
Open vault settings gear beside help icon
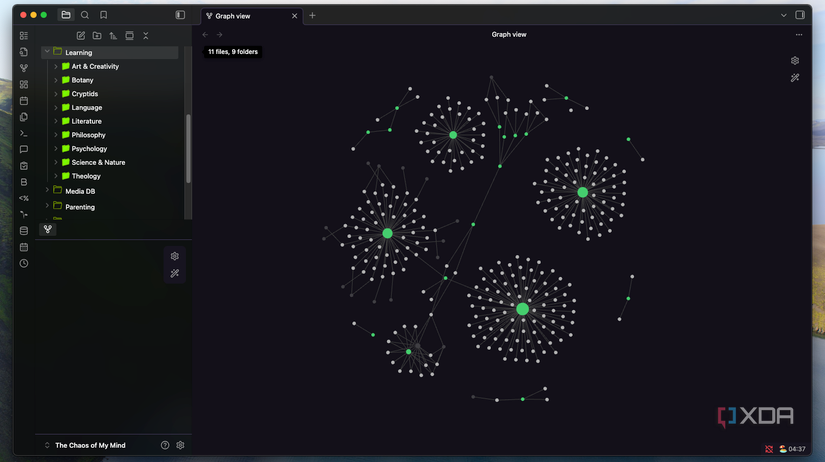point(180,445)
